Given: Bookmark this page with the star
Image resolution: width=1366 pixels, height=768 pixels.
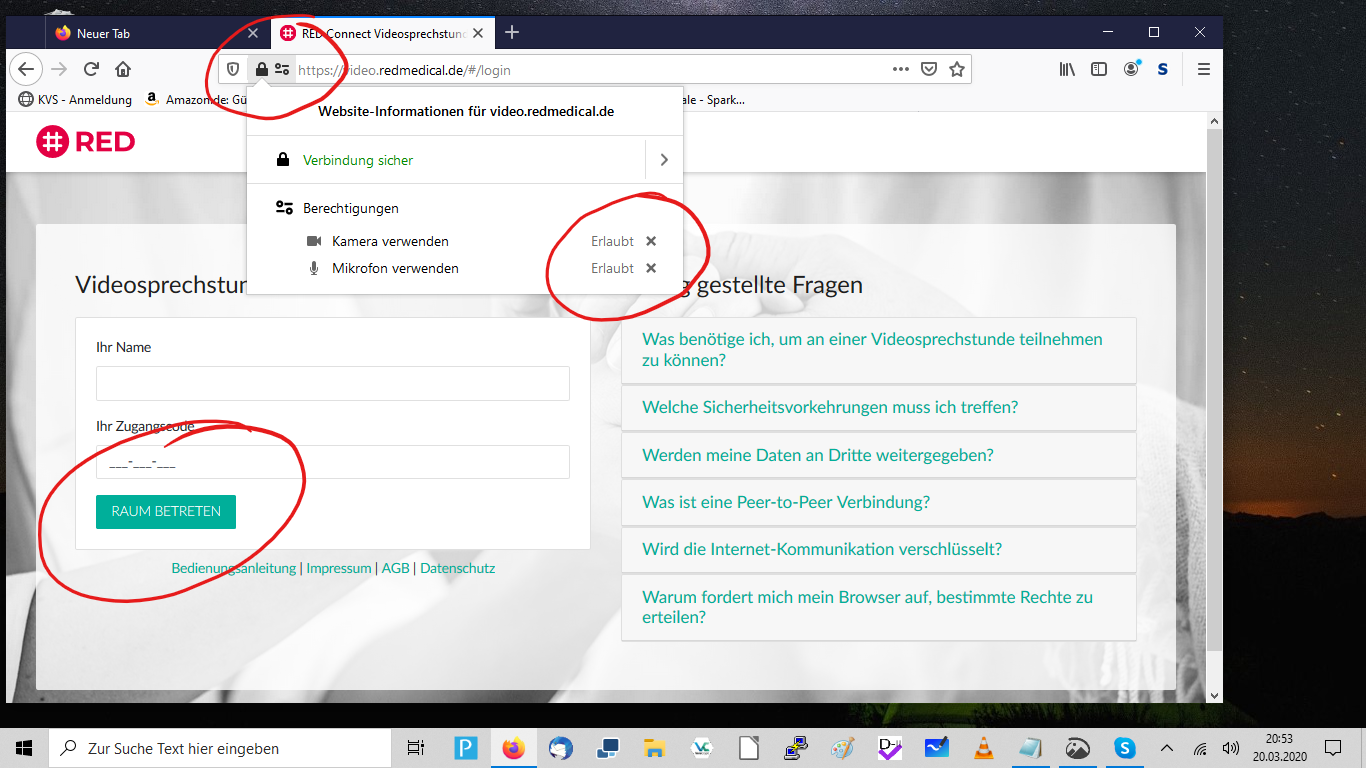Looking at the screenshot, I should click(x=956, y=69).
